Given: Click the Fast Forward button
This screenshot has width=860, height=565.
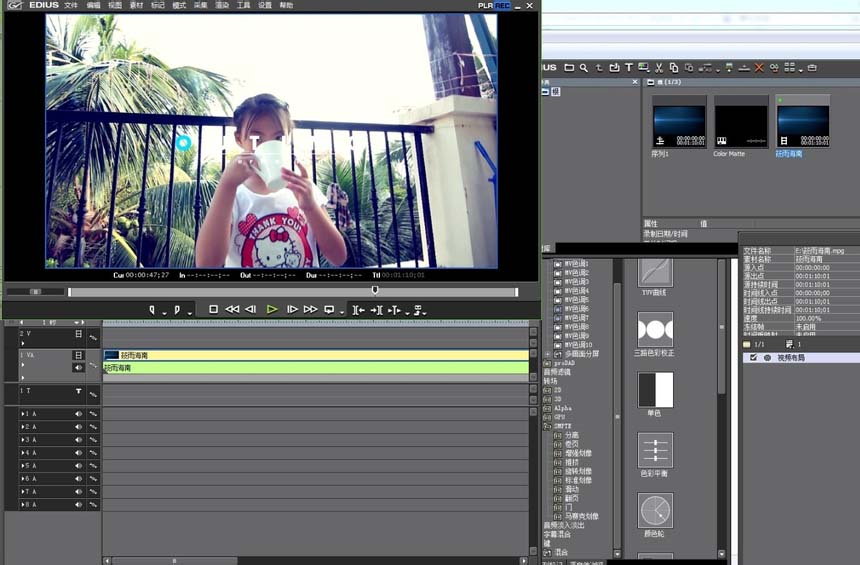Looking at the screenshot, I should click(310, 310).
